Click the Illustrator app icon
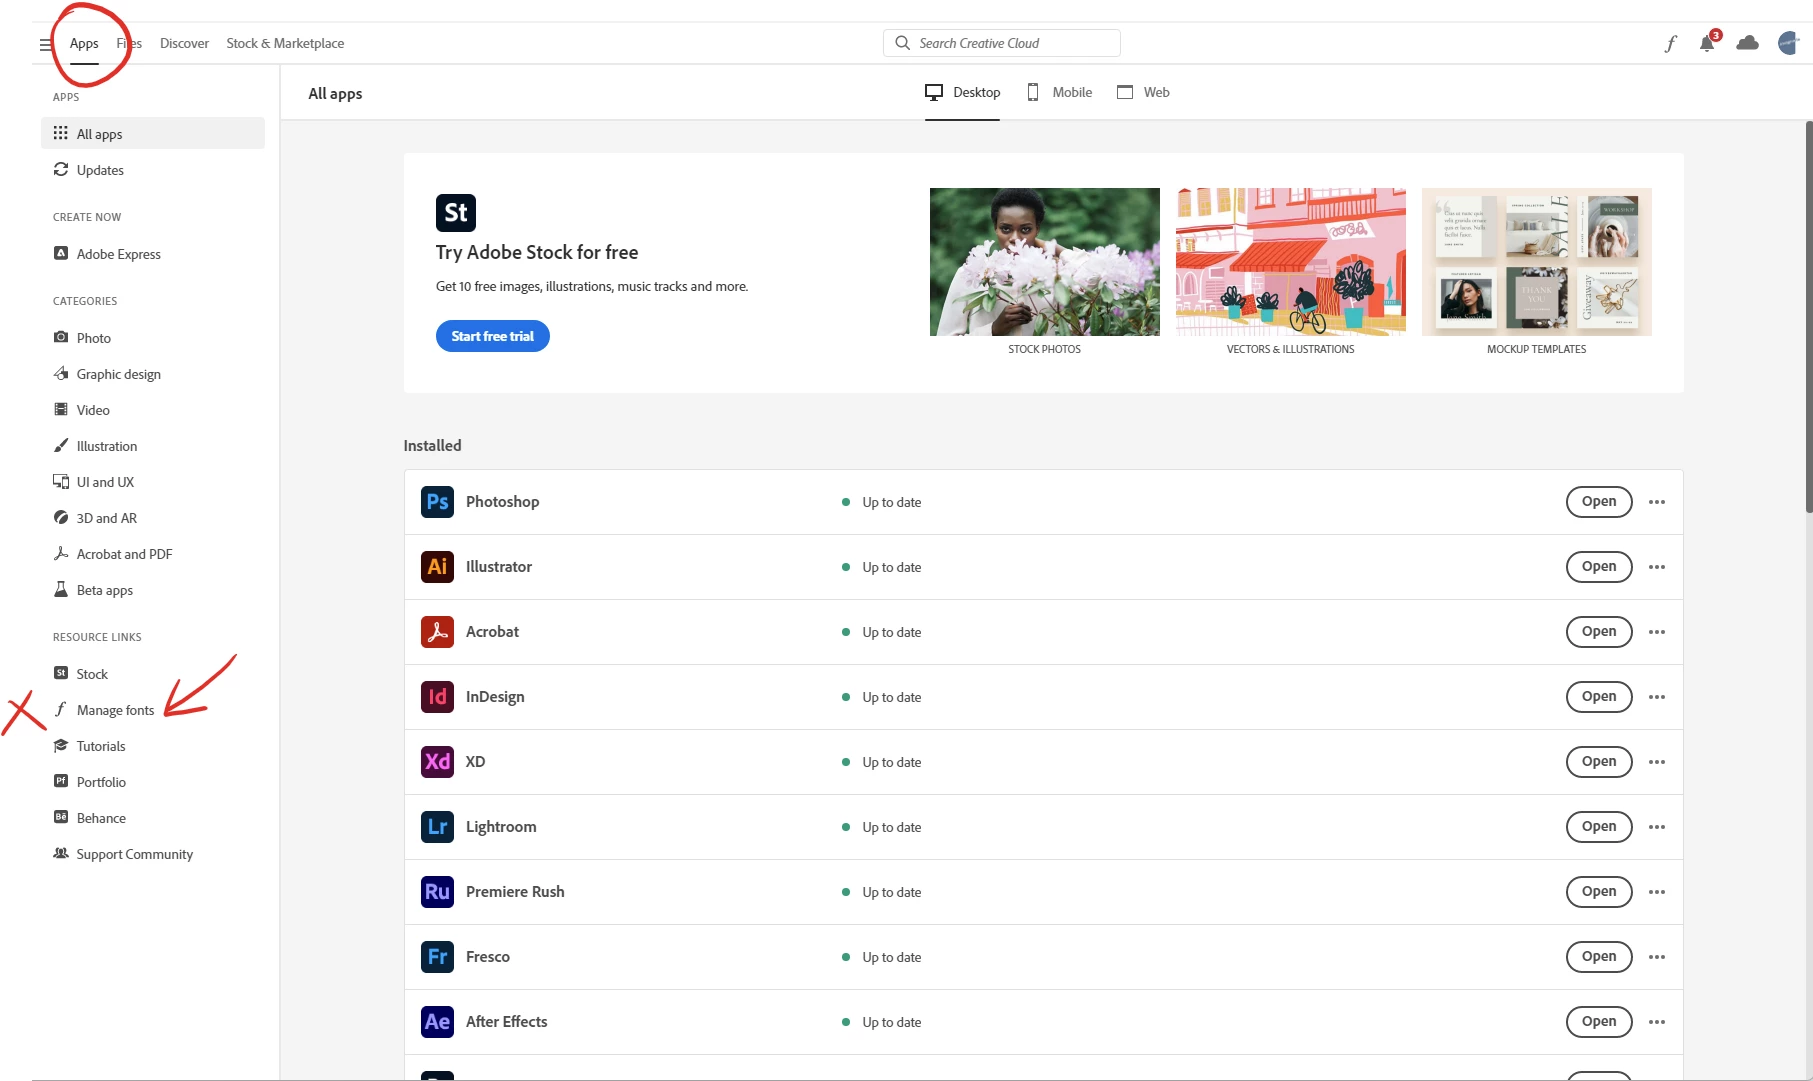 tap(437, 567)
